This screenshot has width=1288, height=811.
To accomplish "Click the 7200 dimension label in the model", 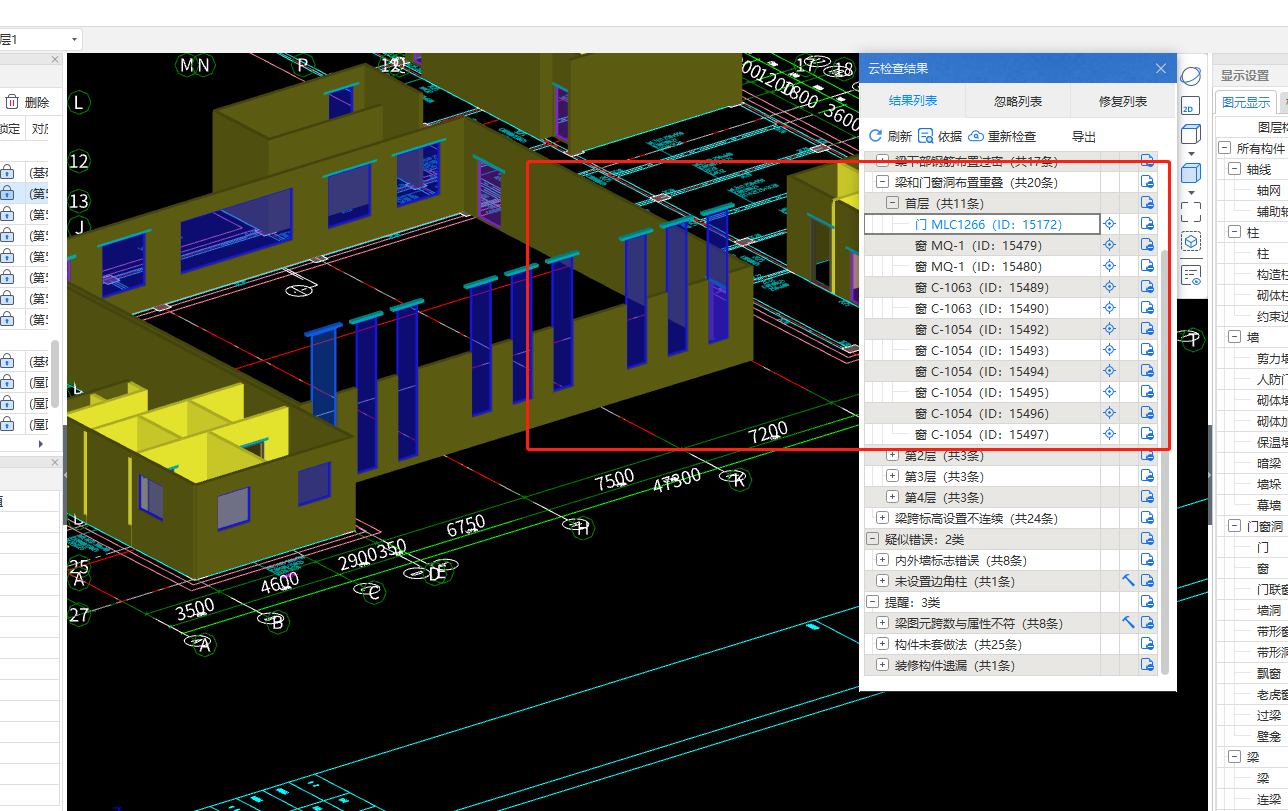I will pos(768,433).
